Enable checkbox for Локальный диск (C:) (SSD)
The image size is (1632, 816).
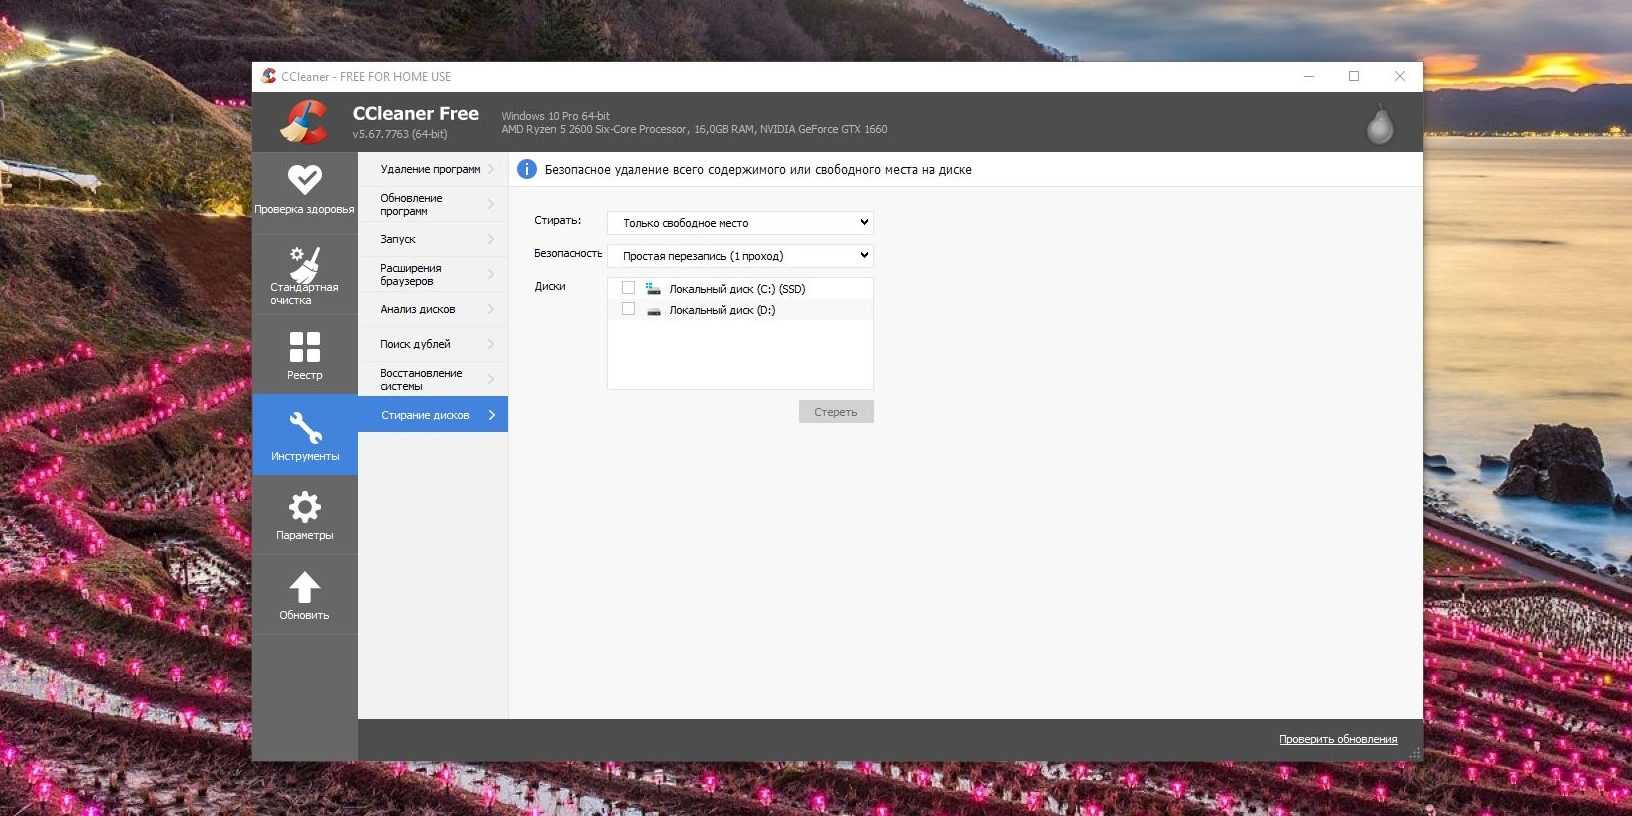click(628, 288)
